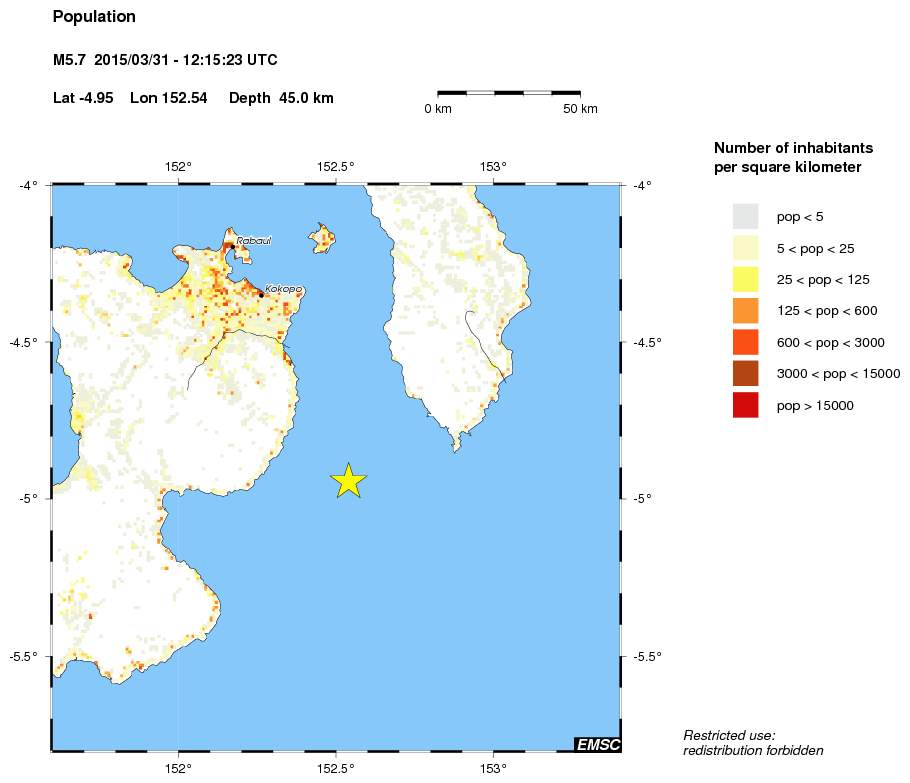Image resolution: width=910 pixels, height=783 pixels.
Task: Click the M5.7 event date text
Action: coord(165,61)
